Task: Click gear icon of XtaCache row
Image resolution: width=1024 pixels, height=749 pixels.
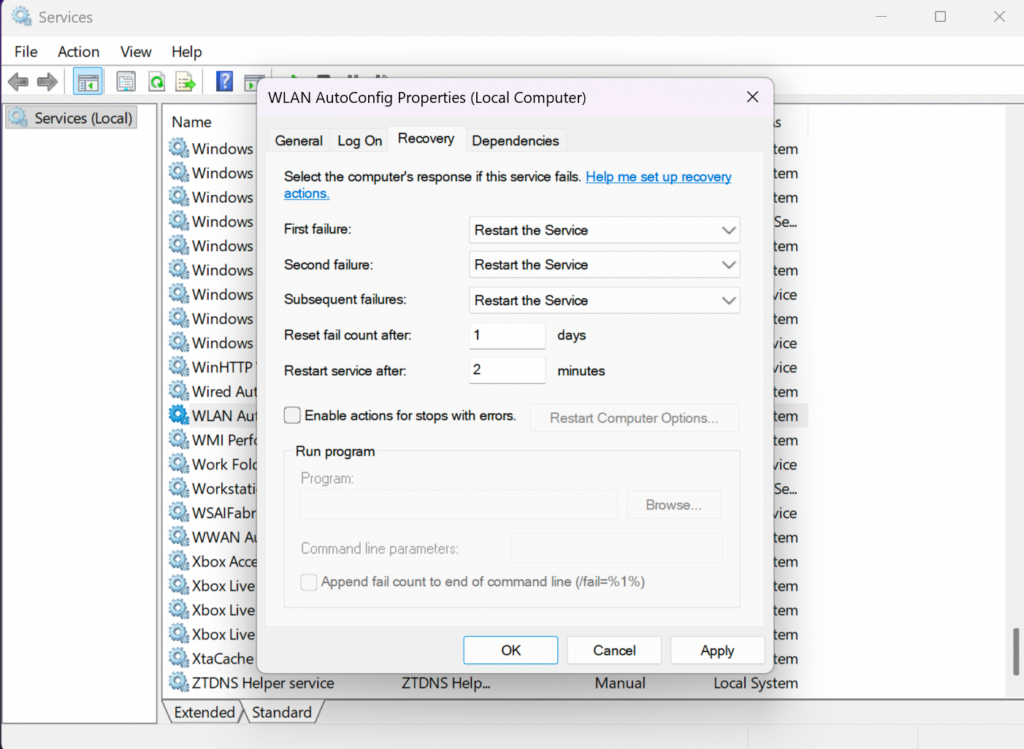Action: point(178,658)
